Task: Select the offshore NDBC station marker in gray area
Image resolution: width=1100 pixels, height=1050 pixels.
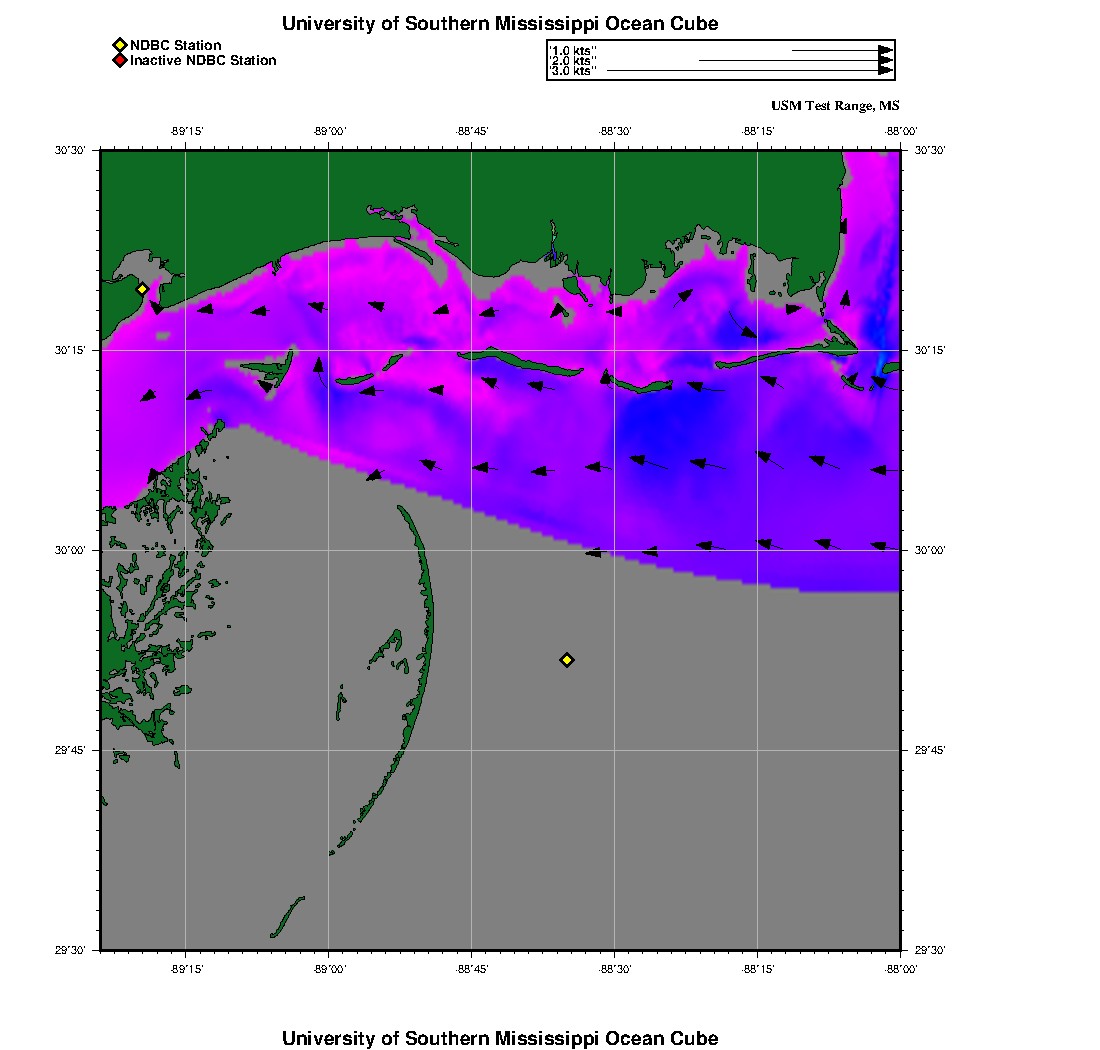Action: pyautogui.click(x=567, y=659)
